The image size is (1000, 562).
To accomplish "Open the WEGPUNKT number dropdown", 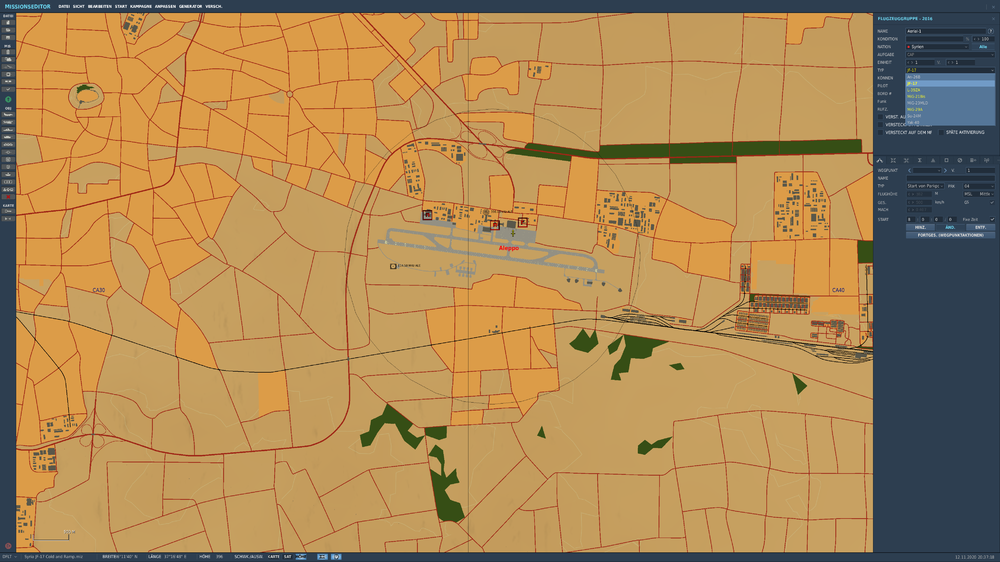I will [927, 170].
